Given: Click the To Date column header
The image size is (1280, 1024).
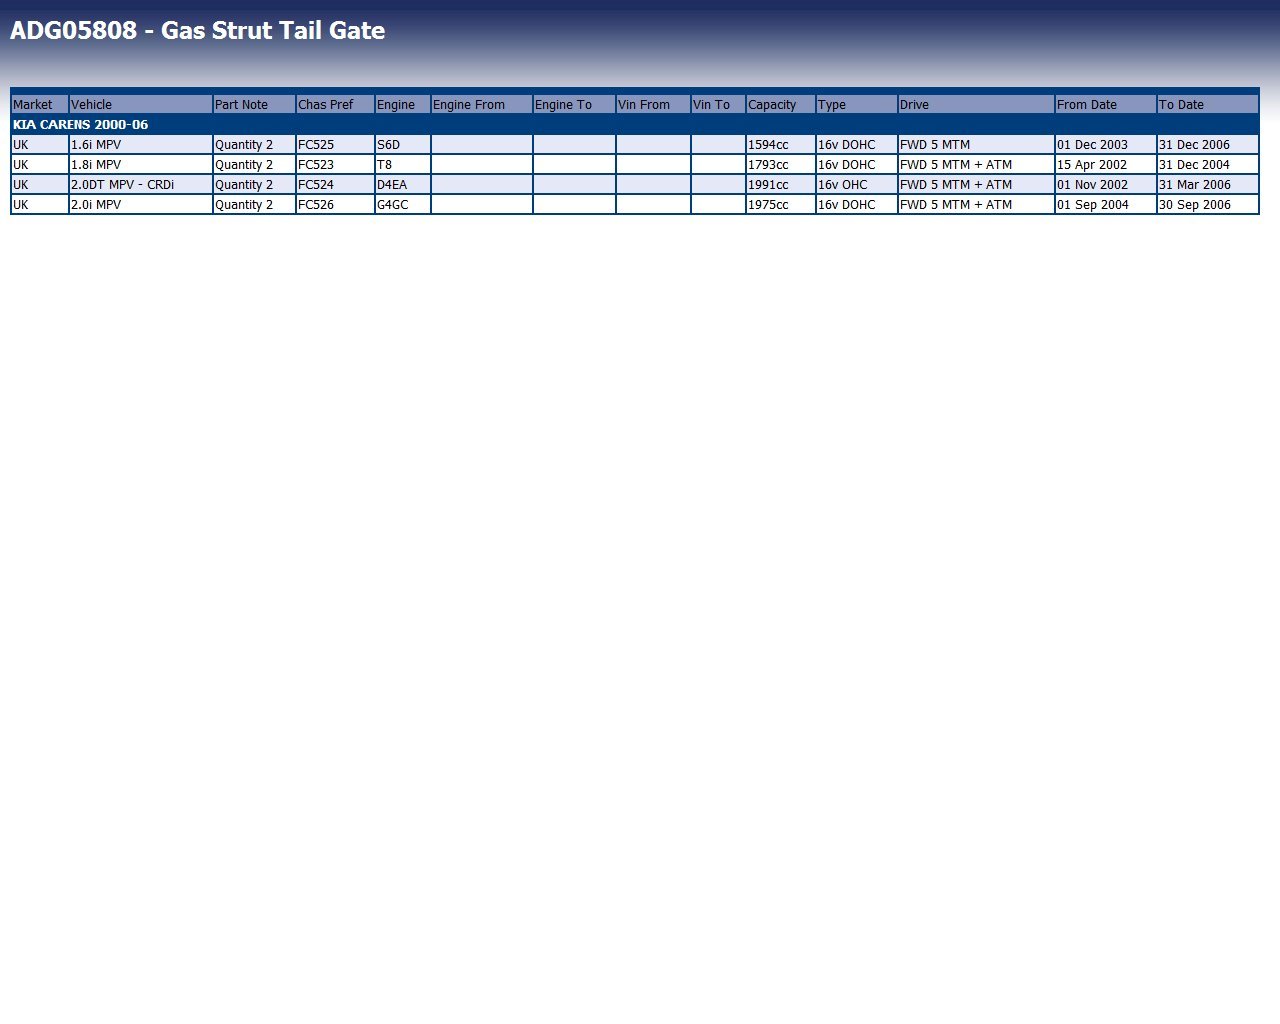Looking at the screenshot, I should [1208, 104].
